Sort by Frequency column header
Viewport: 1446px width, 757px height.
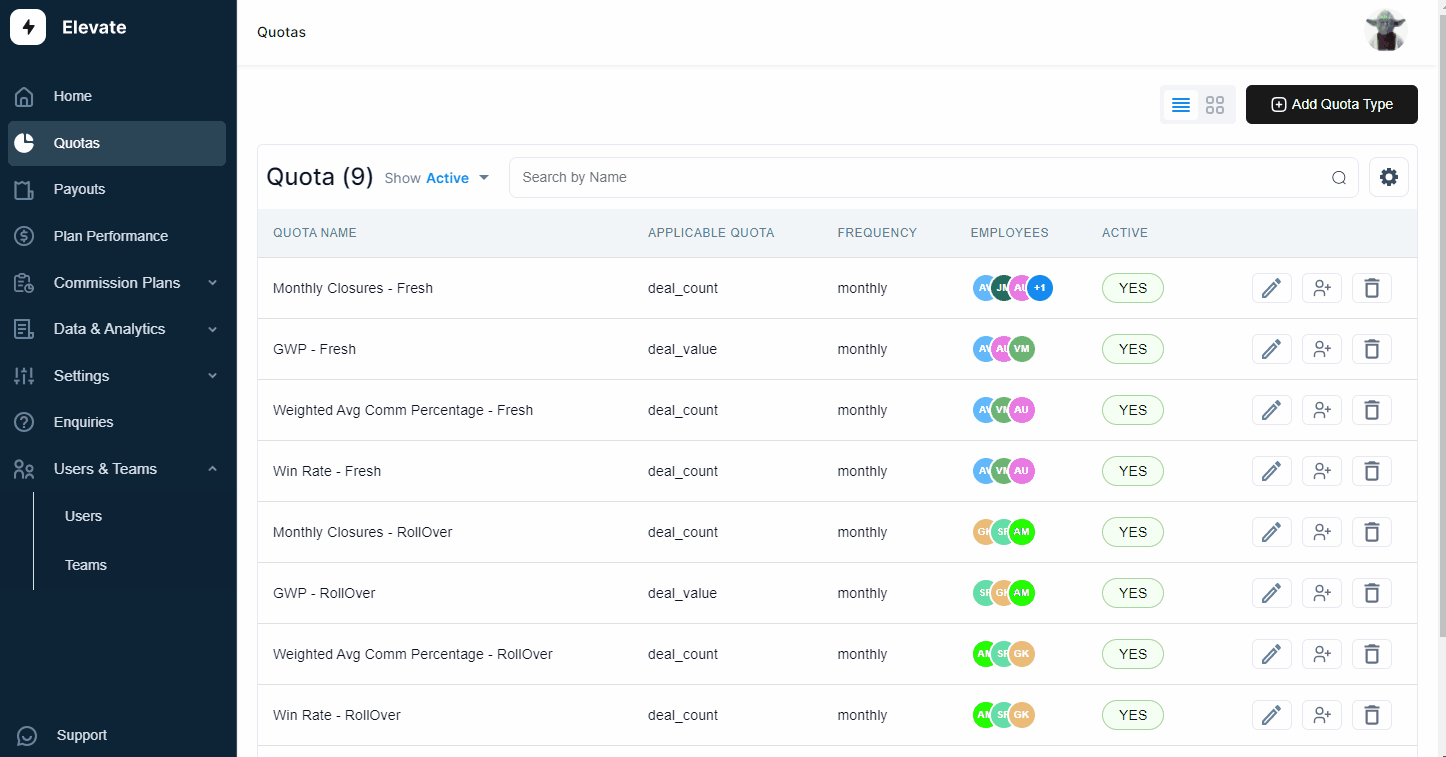pyautogui.click(x=877, y=233)
